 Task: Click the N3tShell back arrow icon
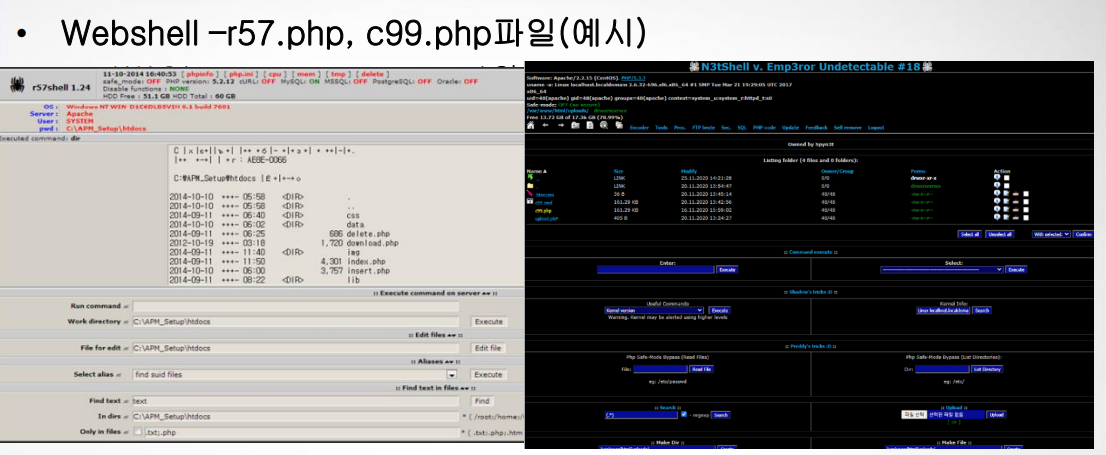click(x=545, y=126)
